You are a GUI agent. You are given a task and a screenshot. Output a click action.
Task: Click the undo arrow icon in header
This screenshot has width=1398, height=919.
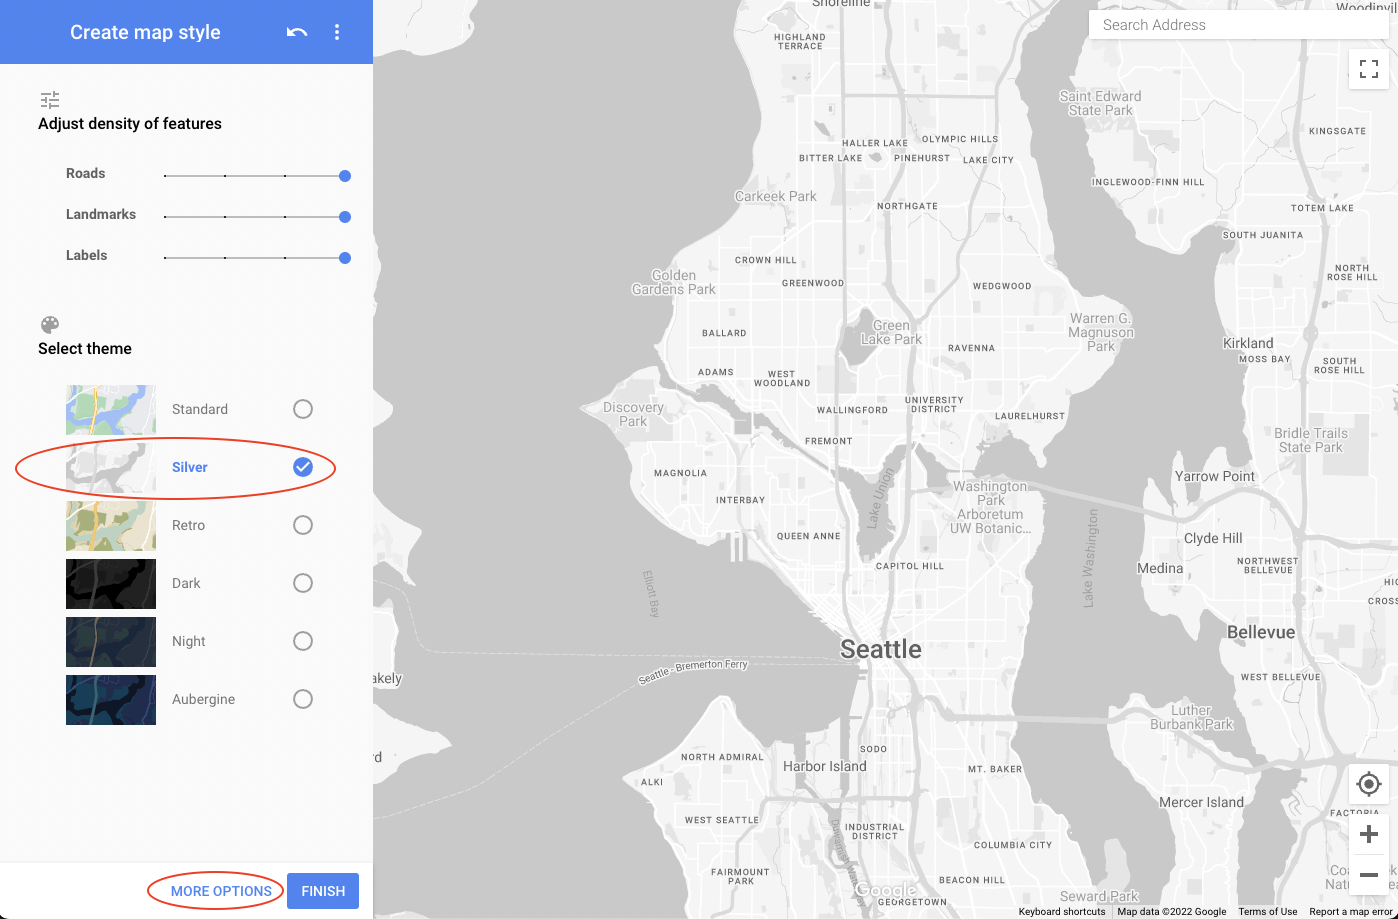tap(297, 32)
